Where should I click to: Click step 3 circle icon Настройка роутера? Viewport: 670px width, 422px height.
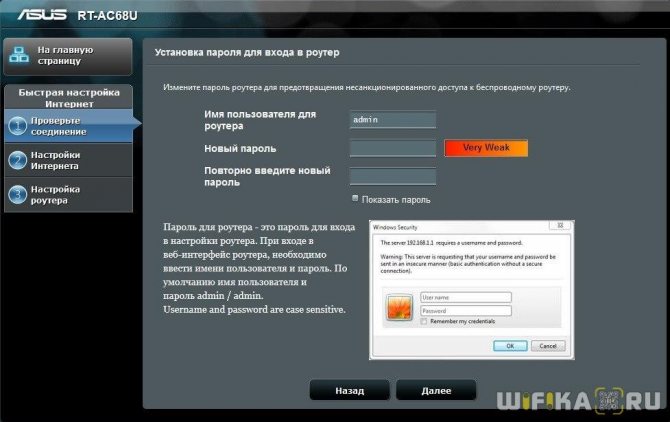pyautogui.click(x=18, y=195)
